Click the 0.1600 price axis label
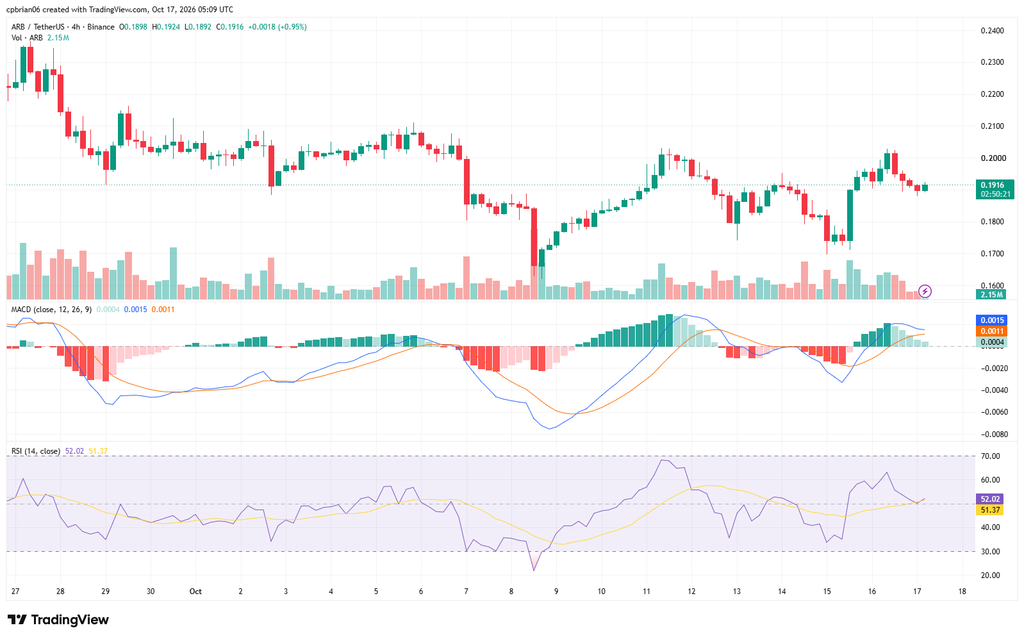 coord(993,286)
